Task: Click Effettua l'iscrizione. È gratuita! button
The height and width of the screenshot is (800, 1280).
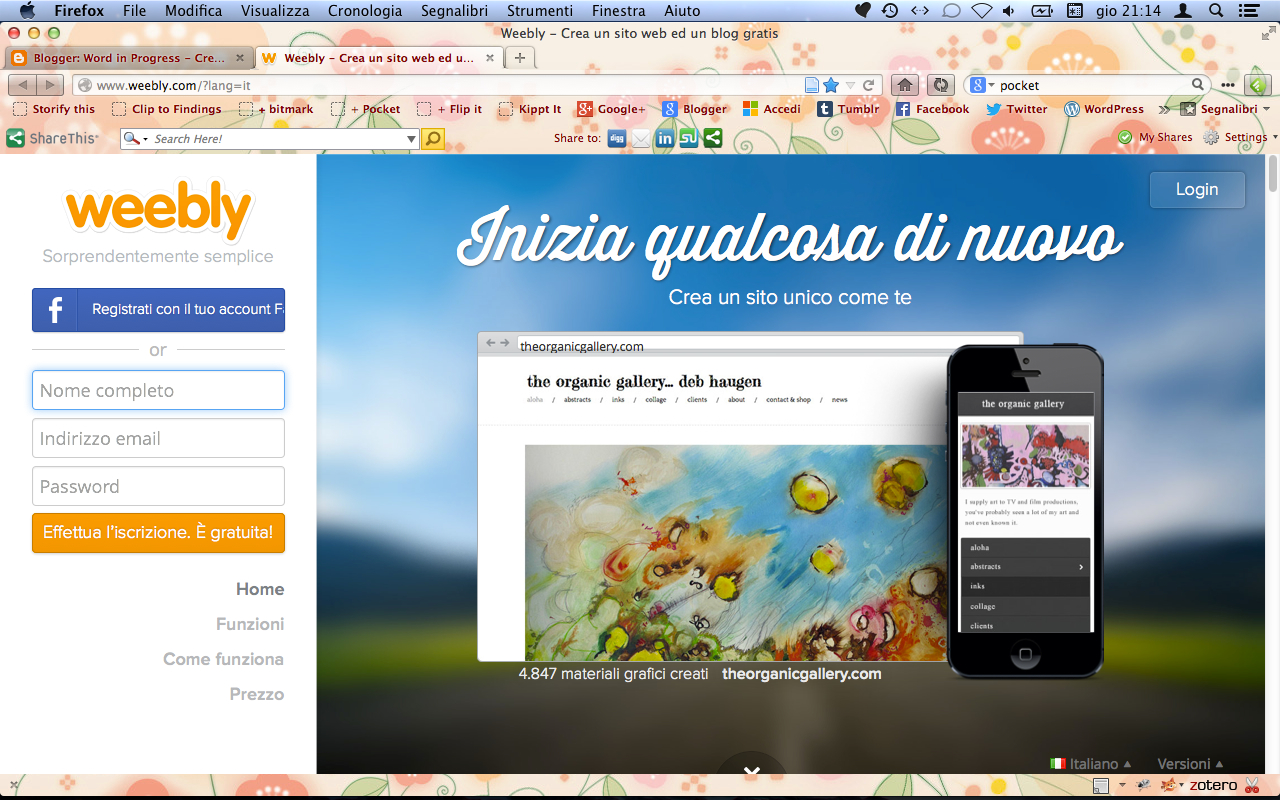Action: (158, 532)
